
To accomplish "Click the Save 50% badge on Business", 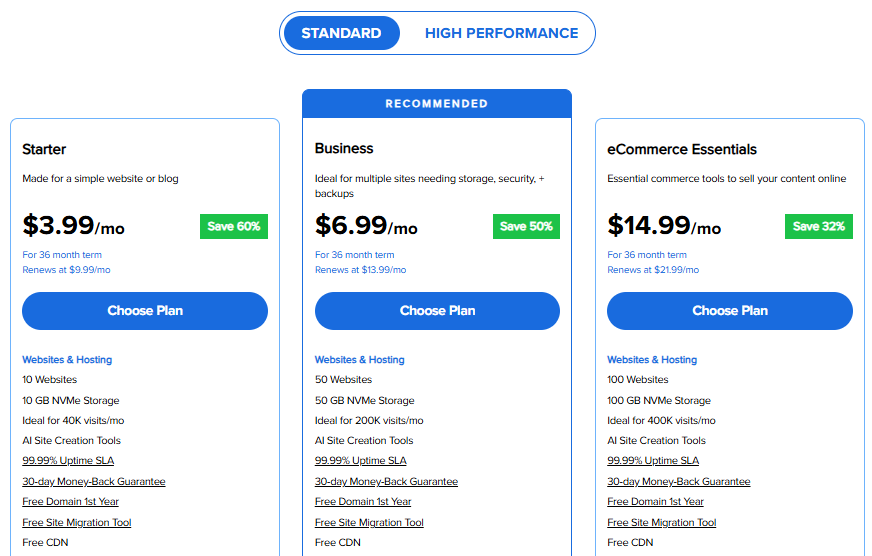I will click(526, 226).
